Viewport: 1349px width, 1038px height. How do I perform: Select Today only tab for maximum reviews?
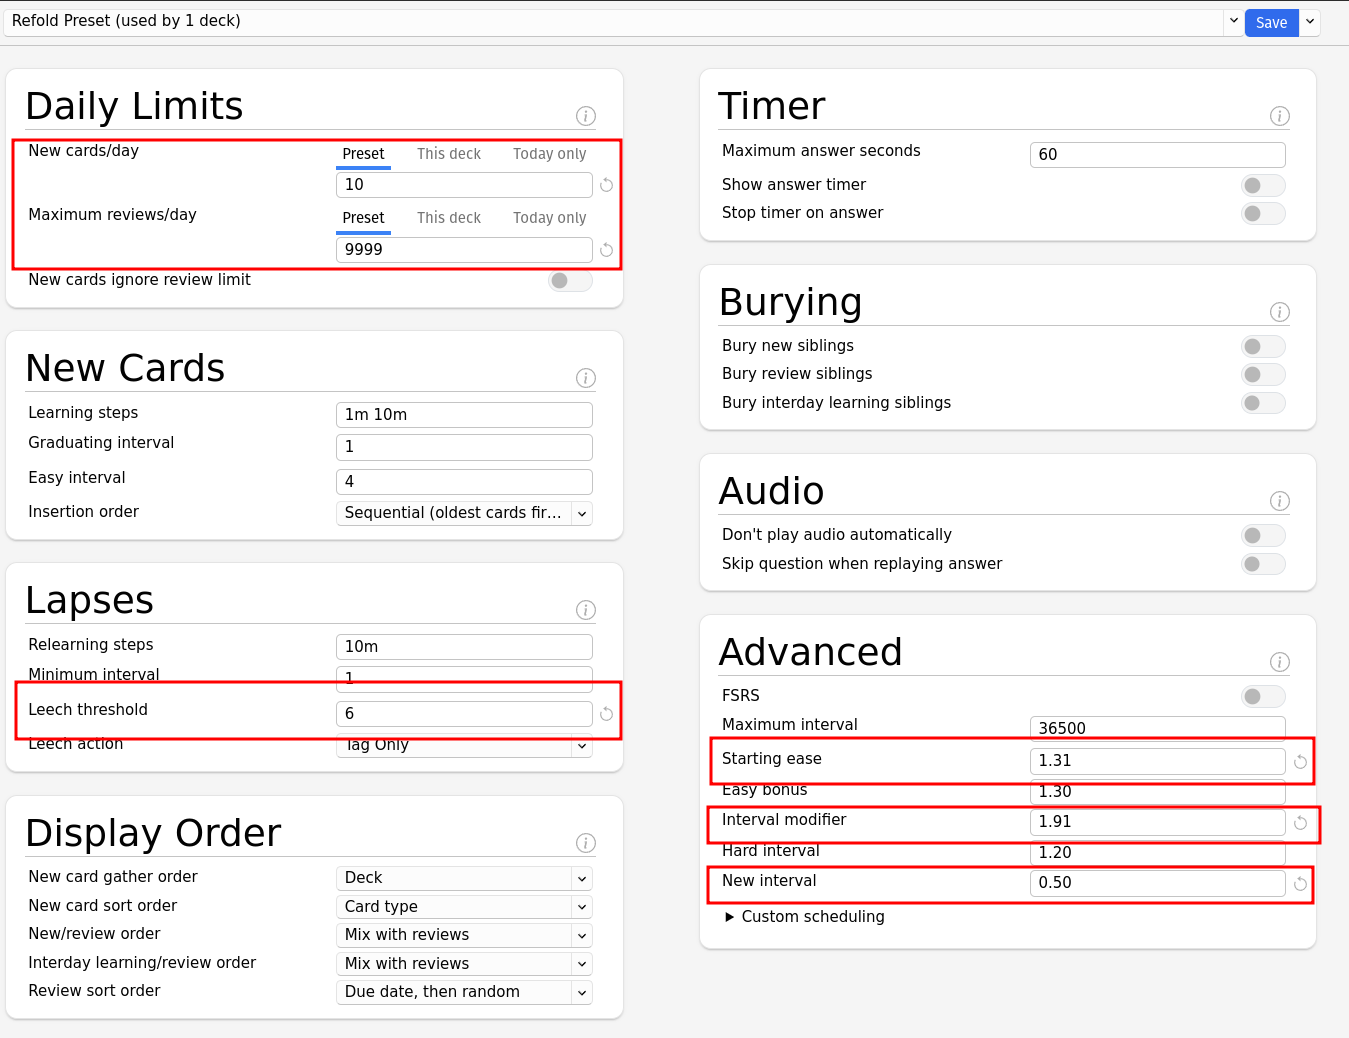(x=549, y=217)
